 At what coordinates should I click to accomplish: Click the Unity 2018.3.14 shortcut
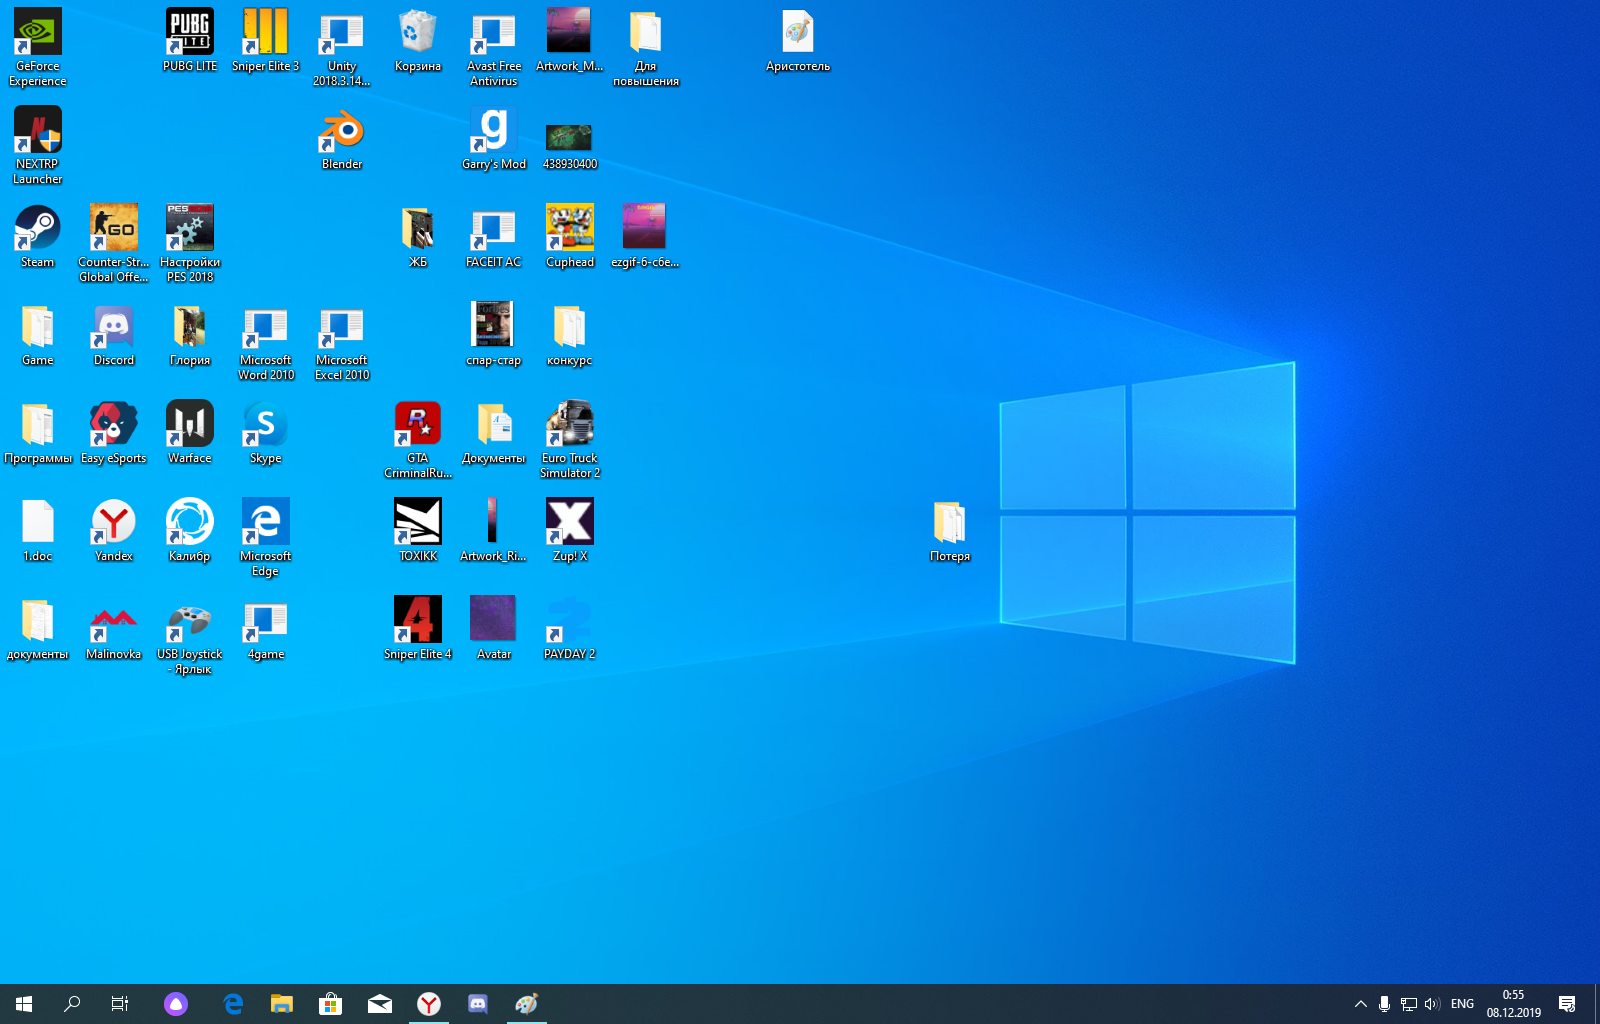click(x=342, y=47)
